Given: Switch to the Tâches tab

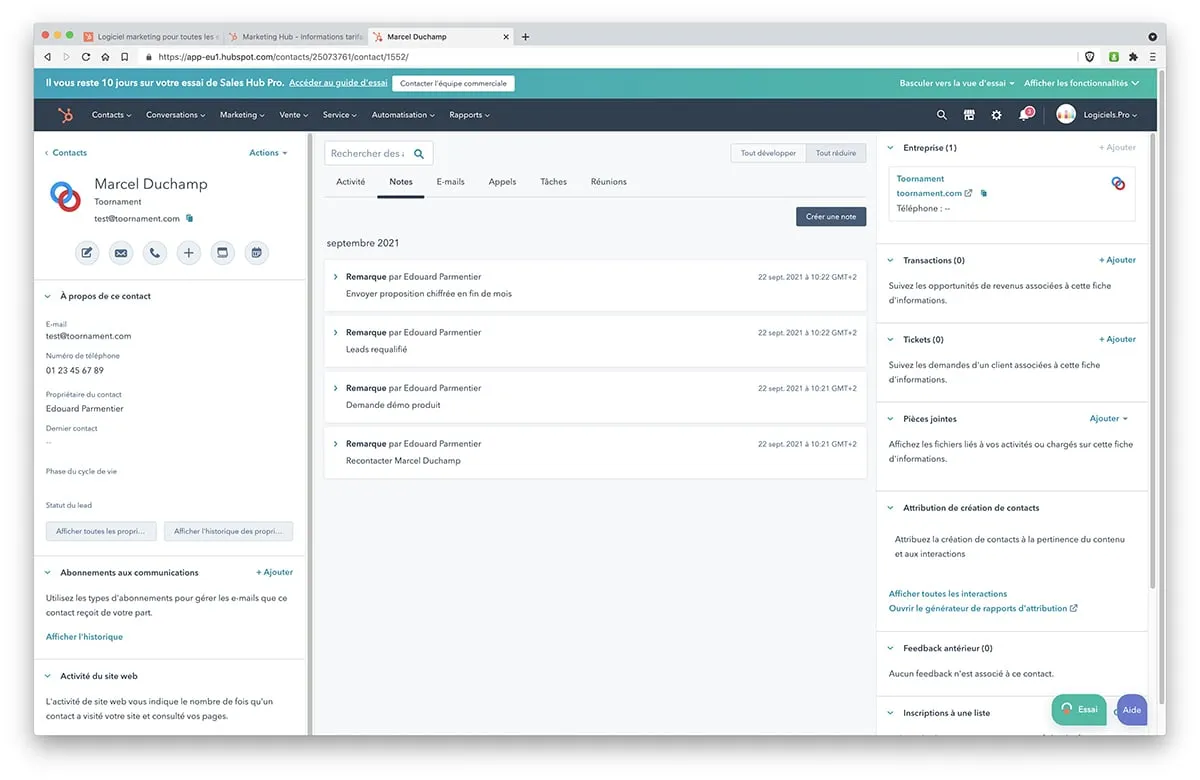Looking at the screenshot, I should pos(553,182).
